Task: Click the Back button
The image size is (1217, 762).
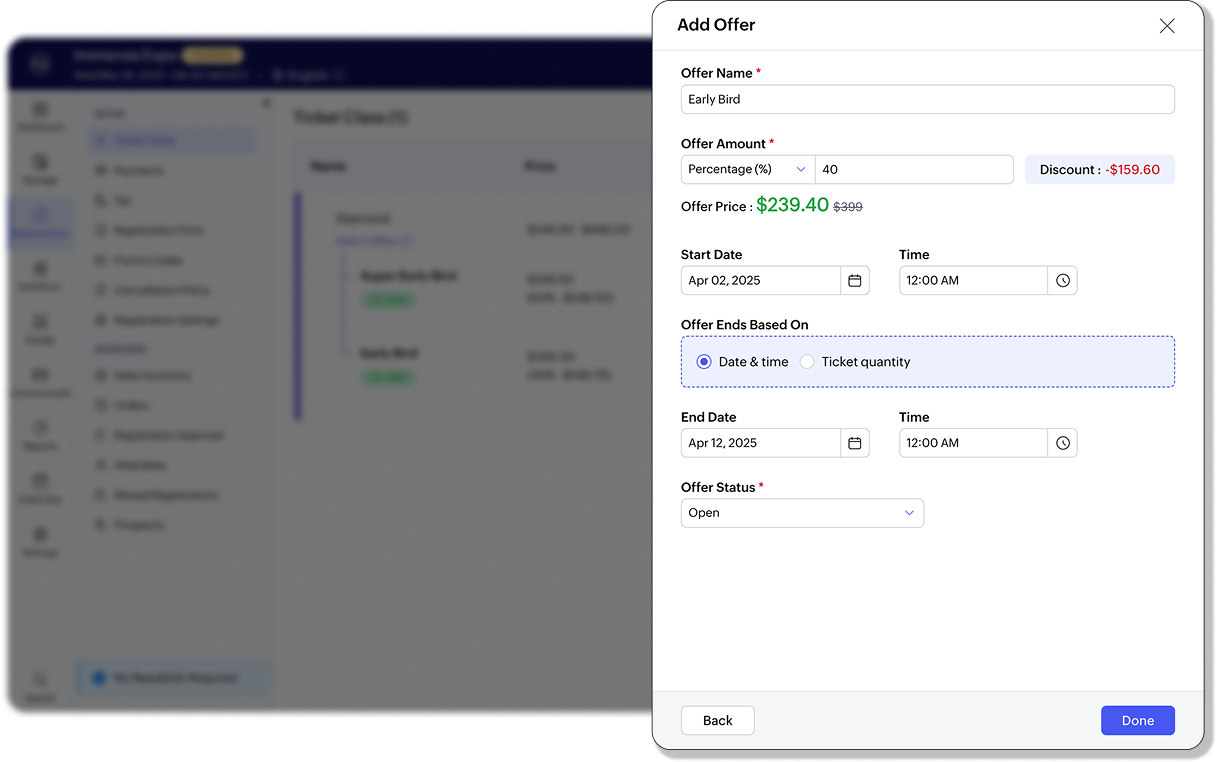Action: [x=718, y=721]
